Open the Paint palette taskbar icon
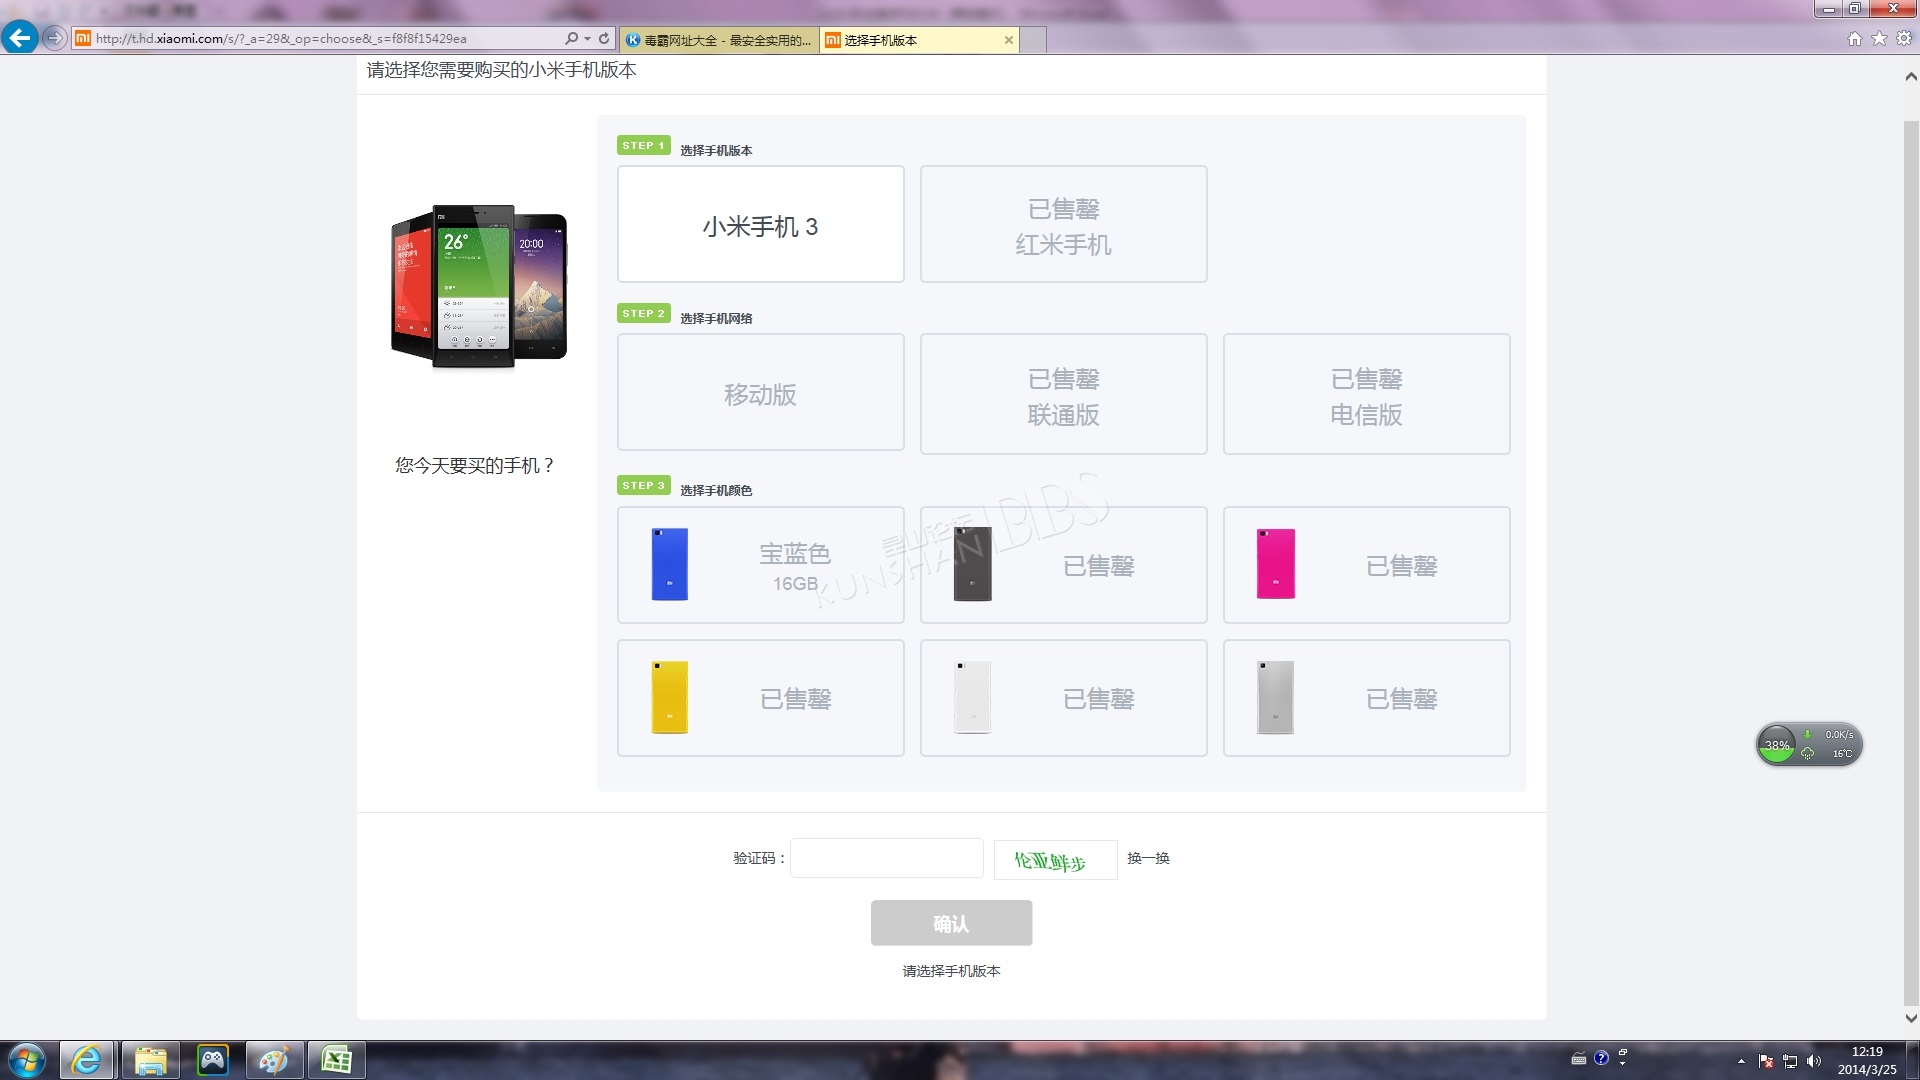 [274, 1060]
